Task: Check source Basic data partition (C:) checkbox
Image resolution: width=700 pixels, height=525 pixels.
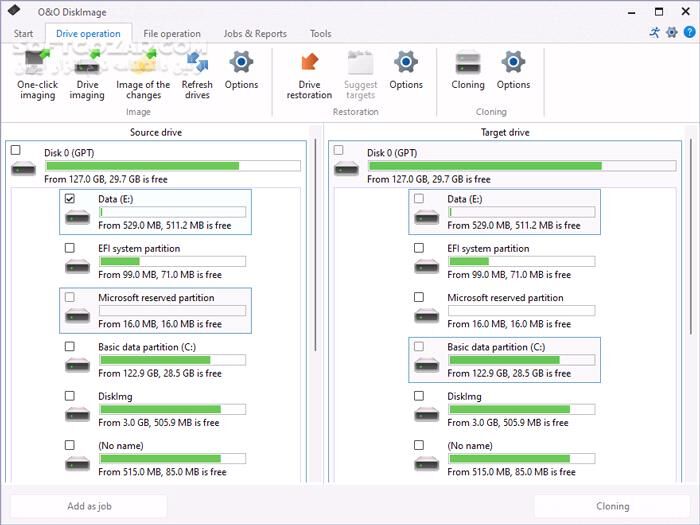Action: coord(70,346)
